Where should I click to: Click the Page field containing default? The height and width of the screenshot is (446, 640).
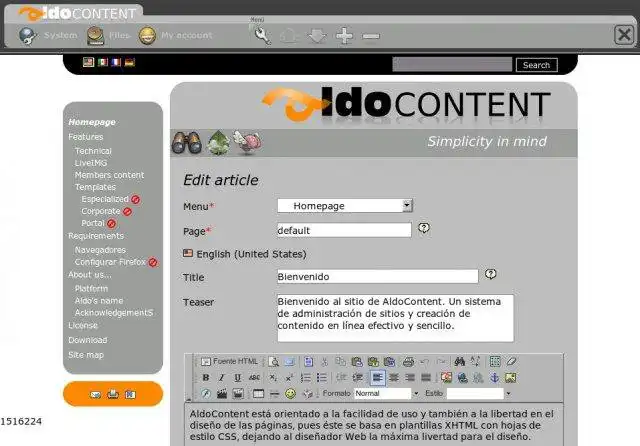[x=344, y=230]
